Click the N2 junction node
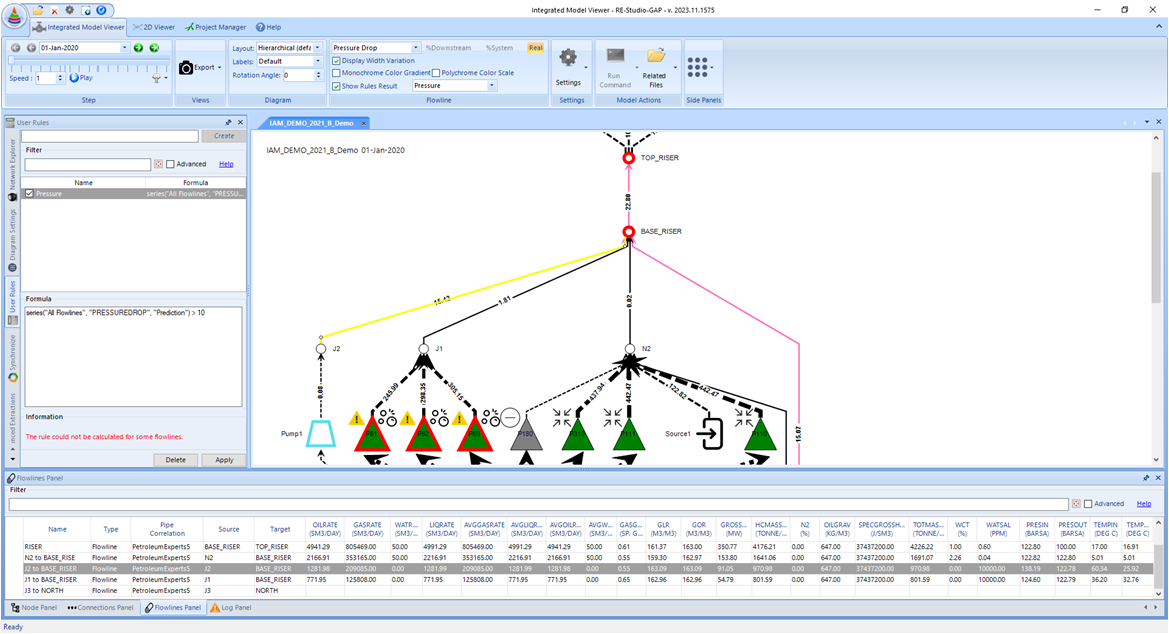The image size is (1169, 634). (x=630, y=349)
